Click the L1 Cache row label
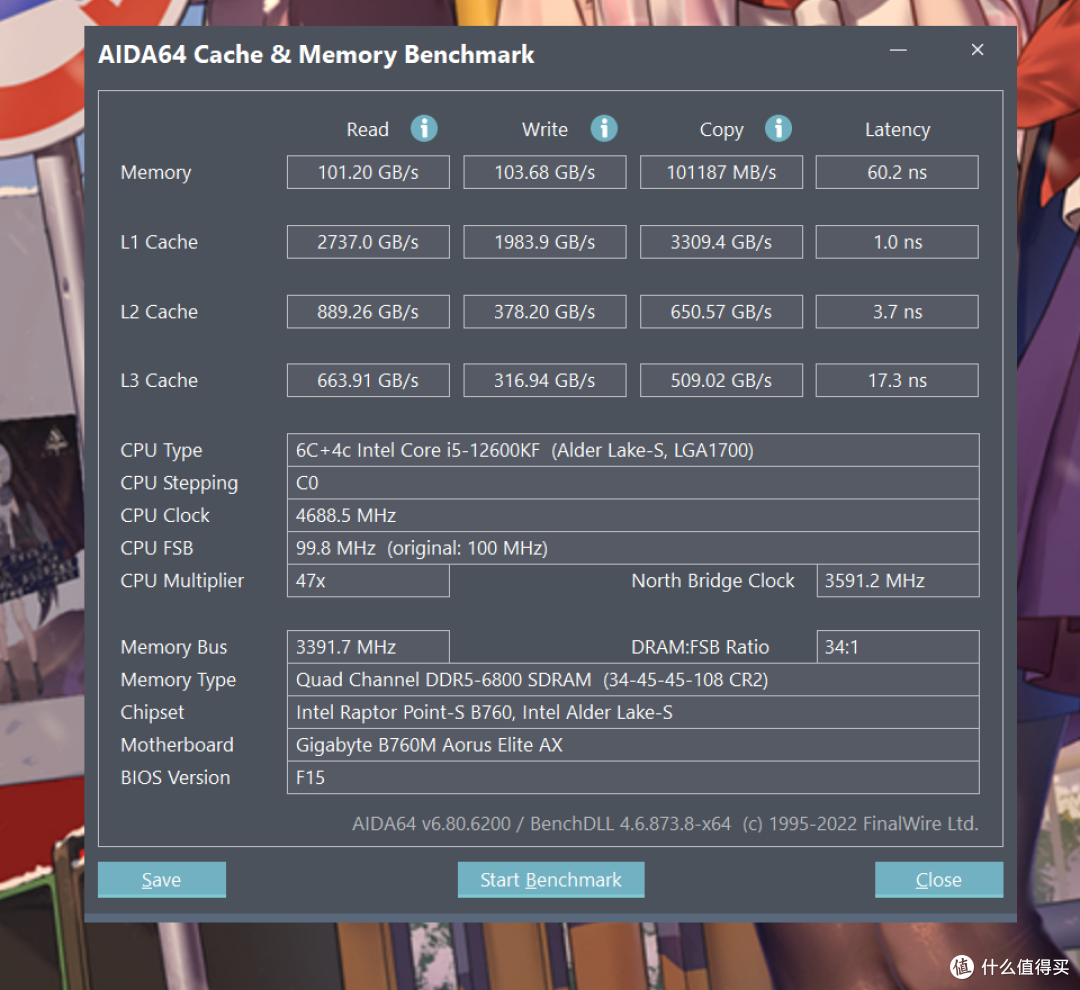 (159, 242)
